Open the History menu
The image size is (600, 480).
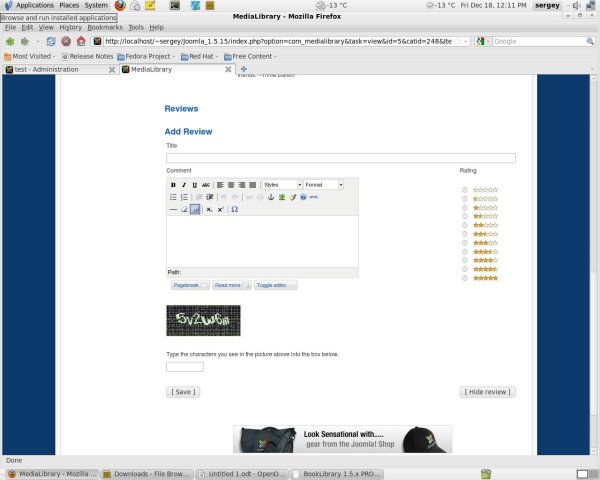point(70,28)
